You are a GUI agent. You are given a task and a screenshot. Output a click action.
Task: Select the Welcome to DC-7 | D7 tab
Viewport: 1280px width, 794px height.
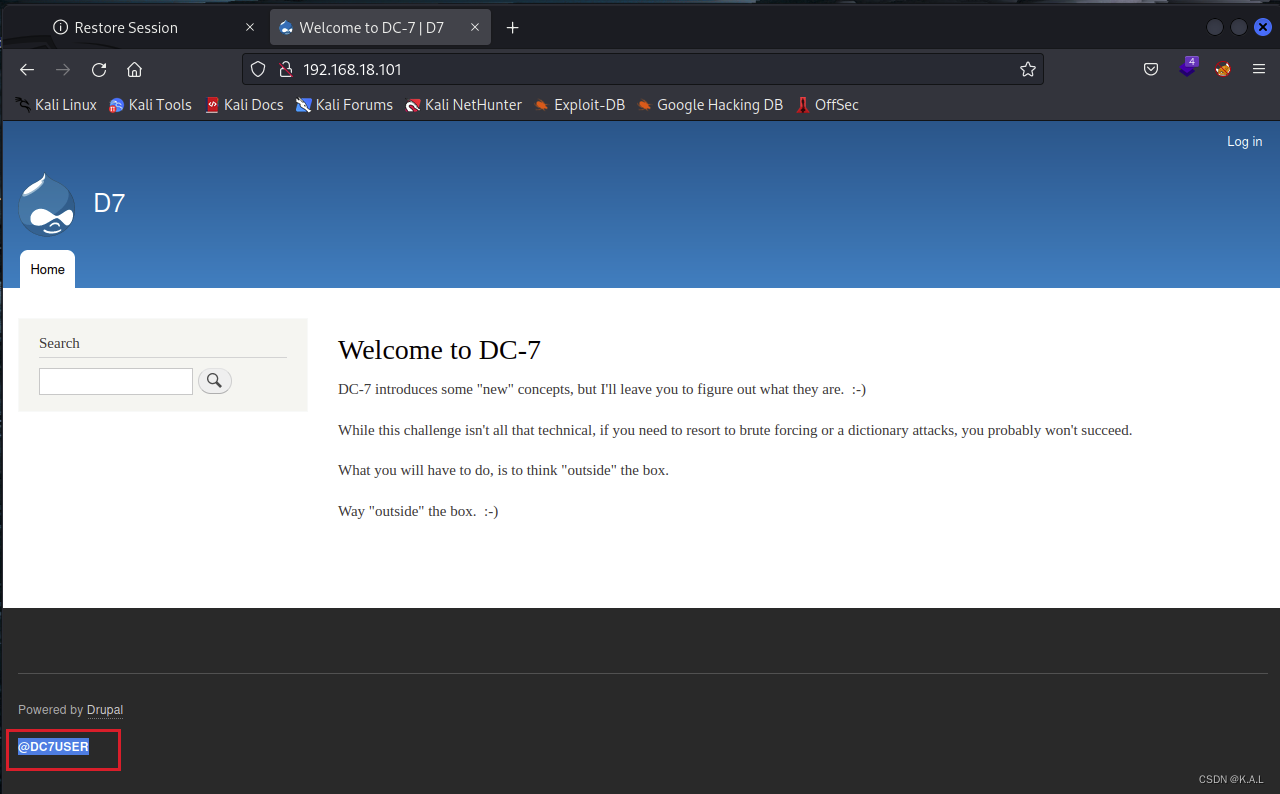coord(382,28)
